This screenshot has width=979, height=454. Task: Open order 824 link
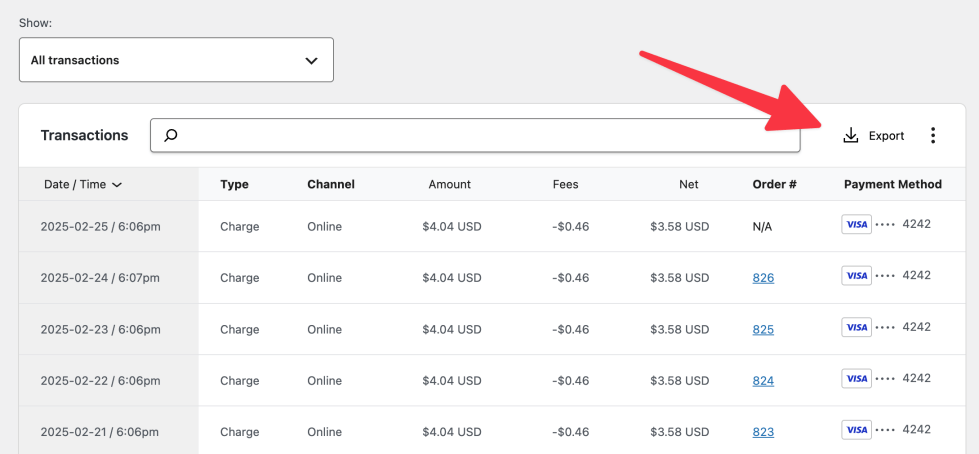[x=763, y=381]
